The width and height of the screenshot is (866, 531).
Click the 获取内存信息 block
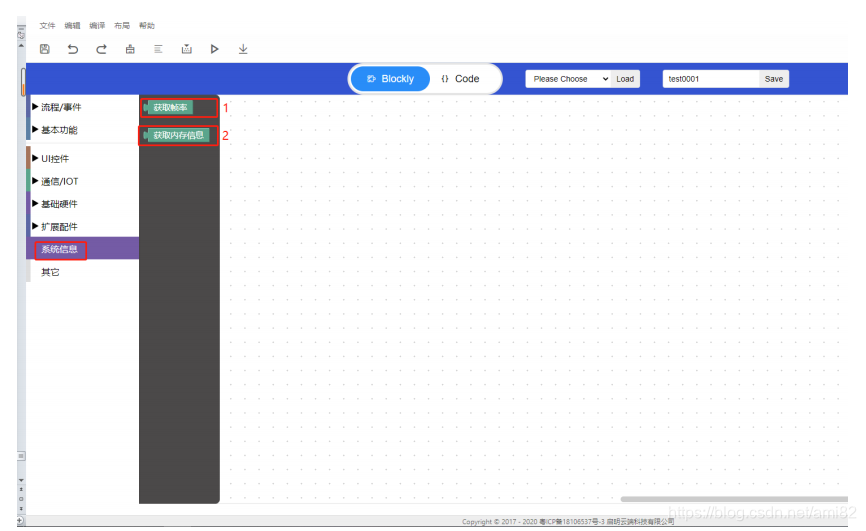[176, 135]
